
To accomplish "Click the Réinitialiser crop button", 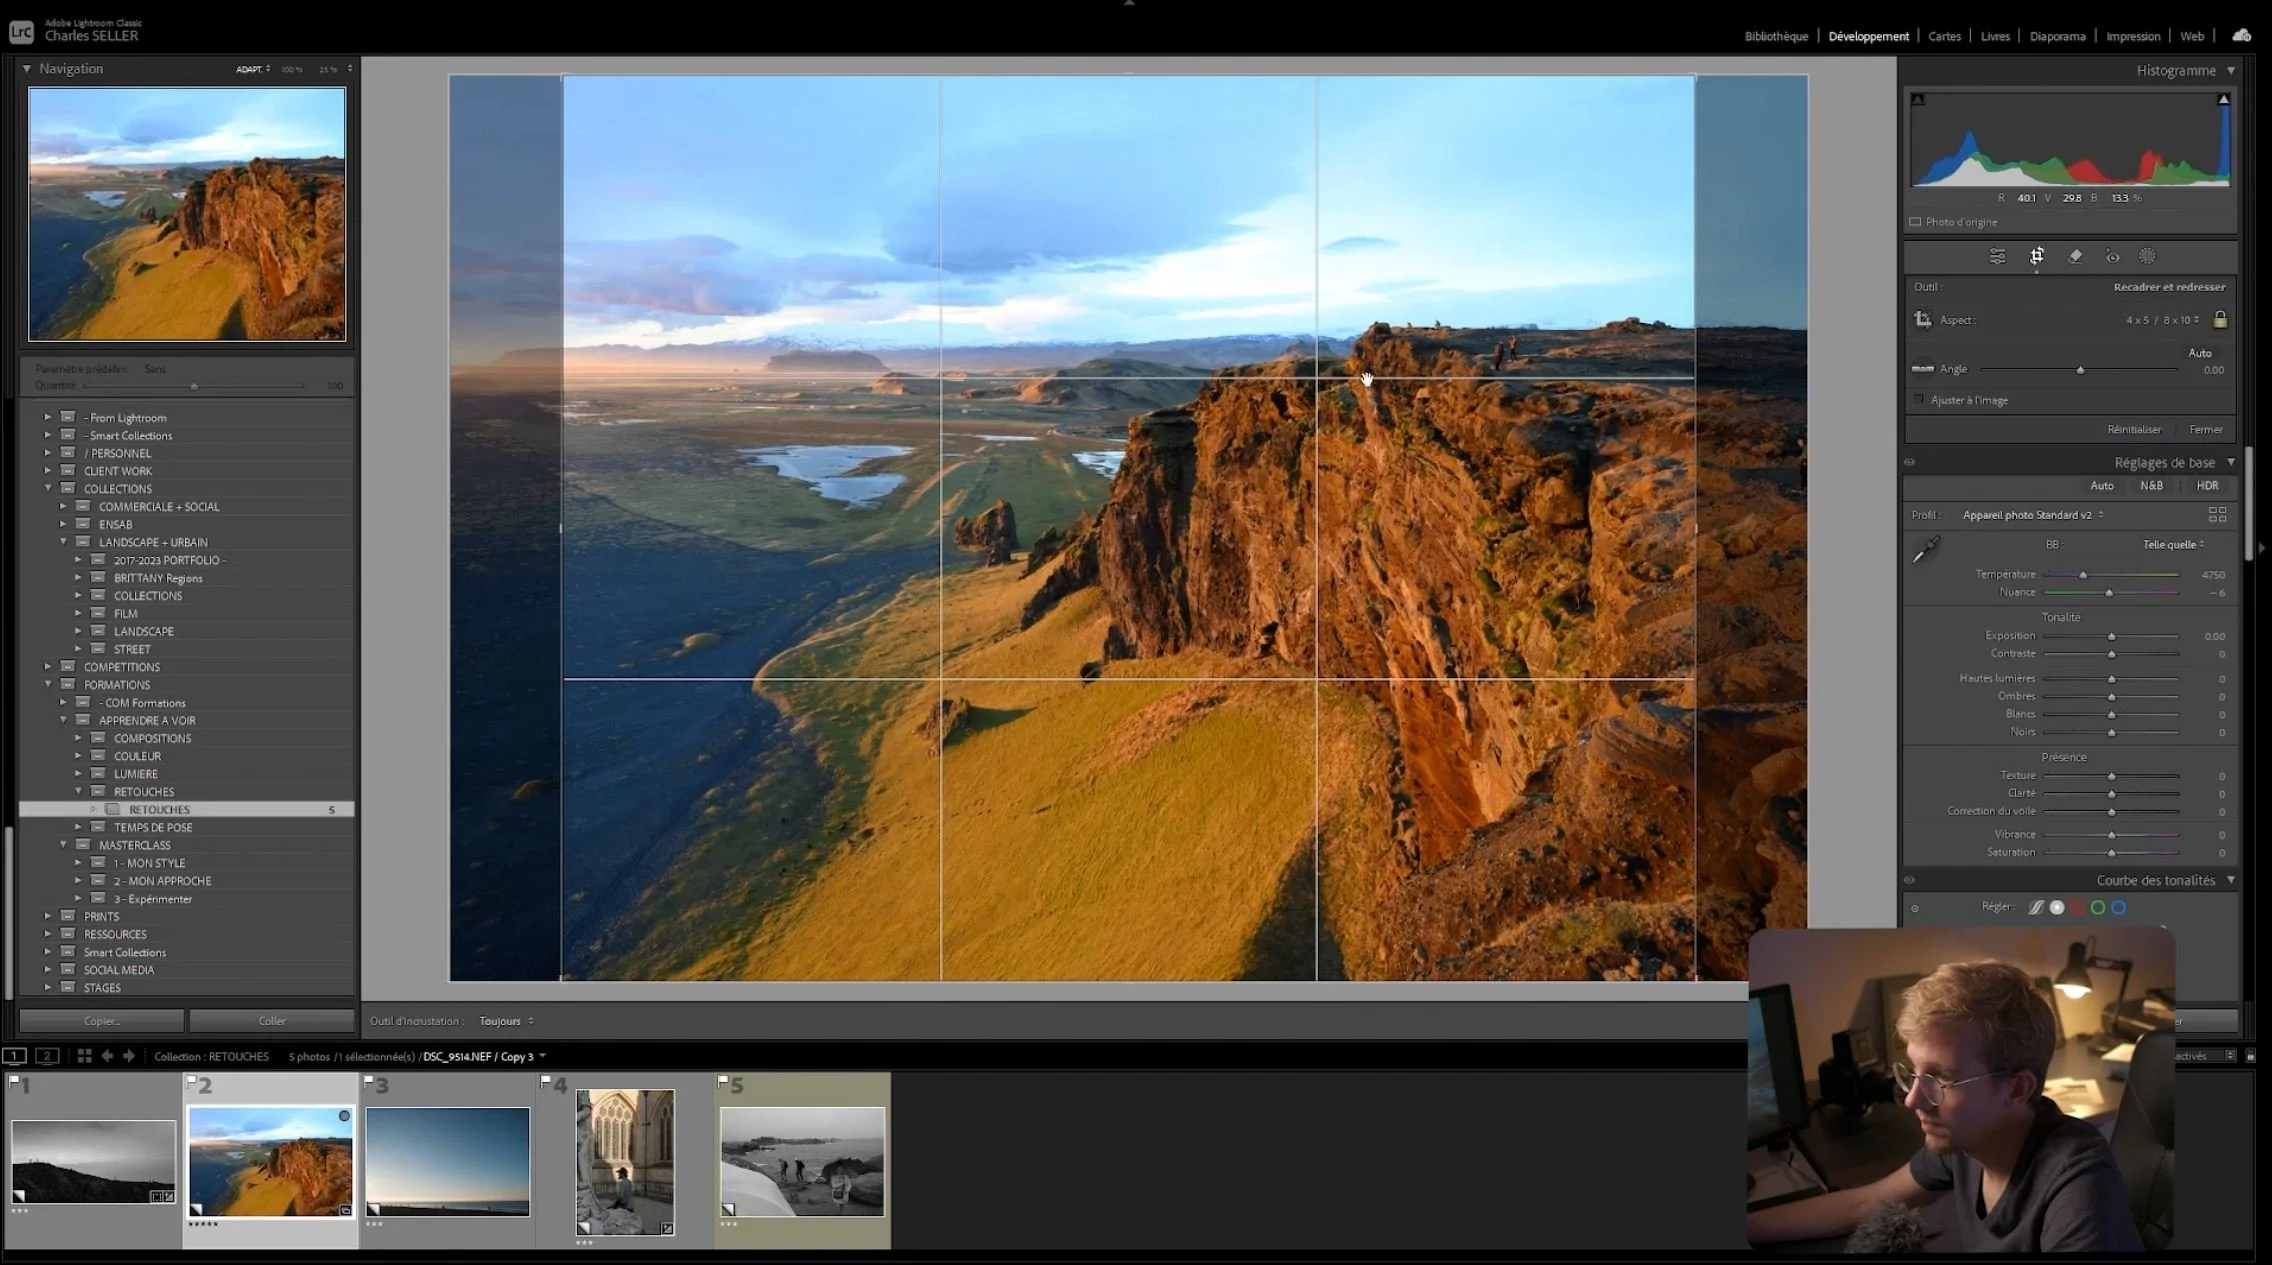I will pyautogui.click(x=2134, y=429).
